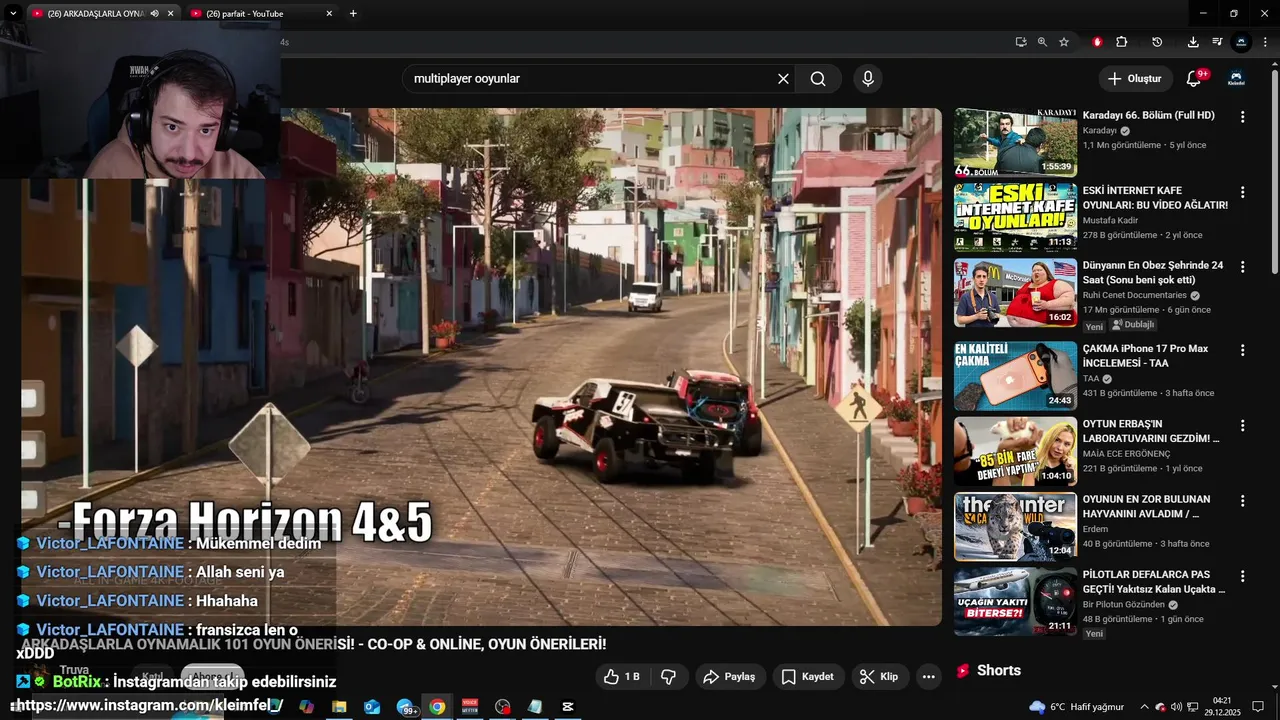Open options for Dünyanın En Obez Şehrinde video
This screenshot has height=720, width=1280.
[x=1243, y=267]
